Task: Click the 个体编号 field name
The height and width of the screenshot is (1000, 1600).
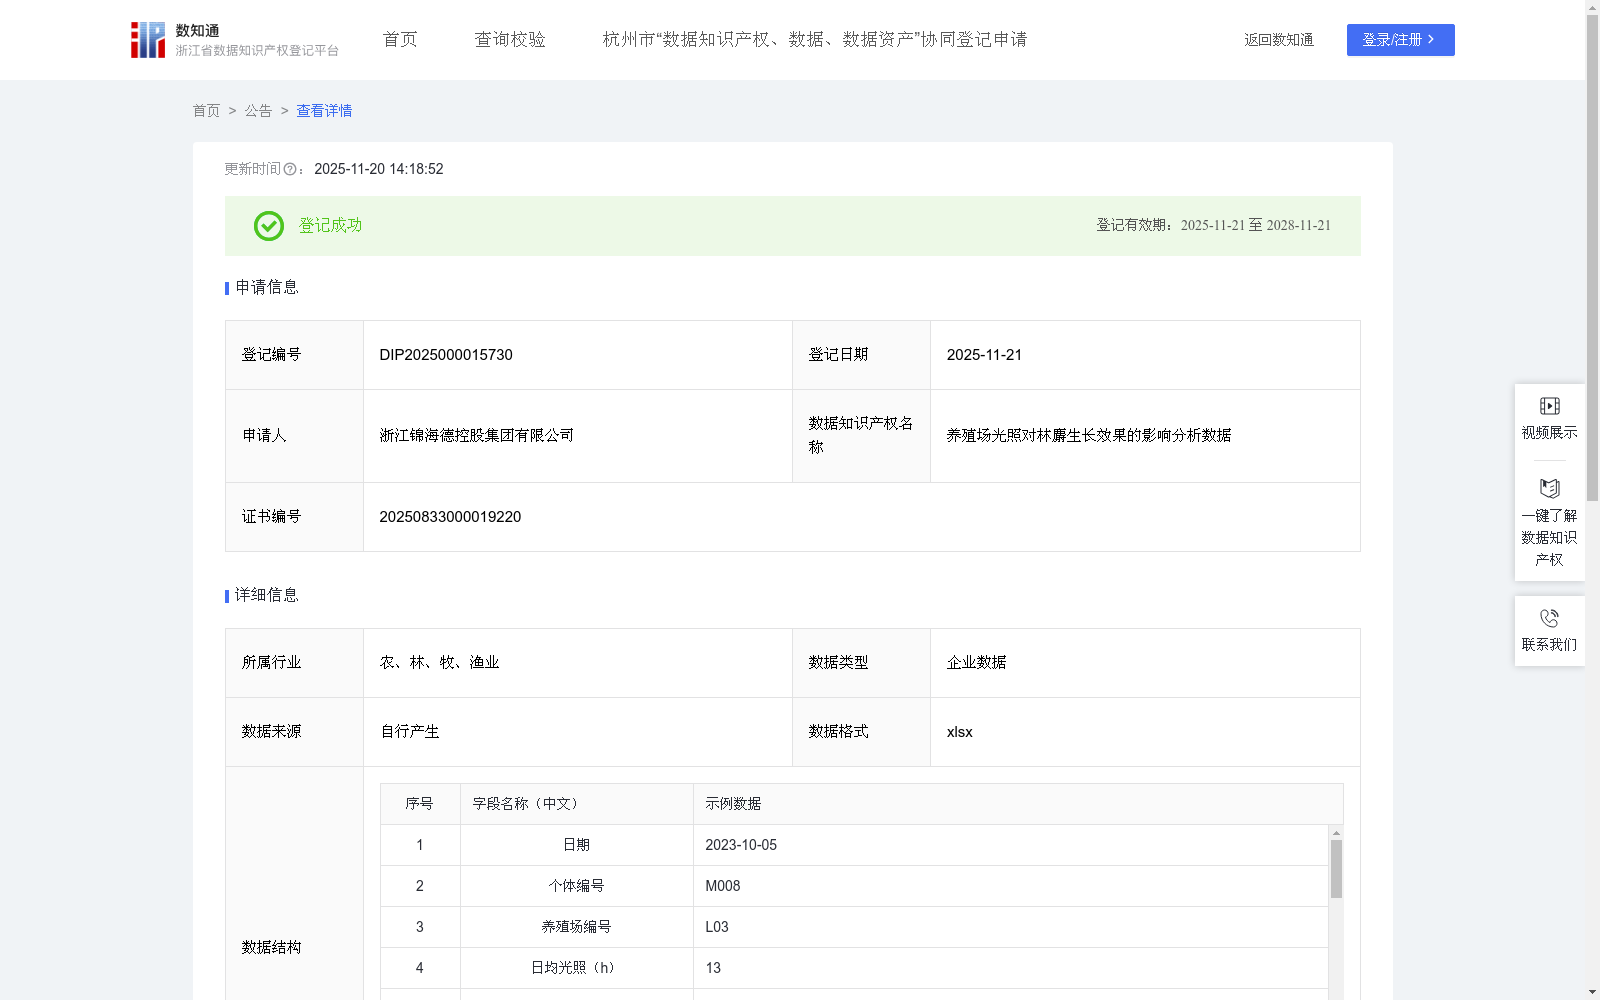Action: click(x=576, y=886)
